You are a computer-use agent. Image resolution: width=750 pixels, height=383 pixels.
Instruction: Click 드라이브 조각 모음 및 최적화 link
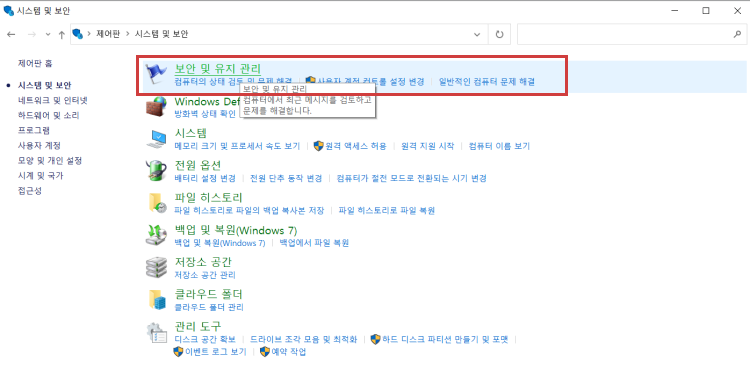pyautogui.click(x=304, y=339)
